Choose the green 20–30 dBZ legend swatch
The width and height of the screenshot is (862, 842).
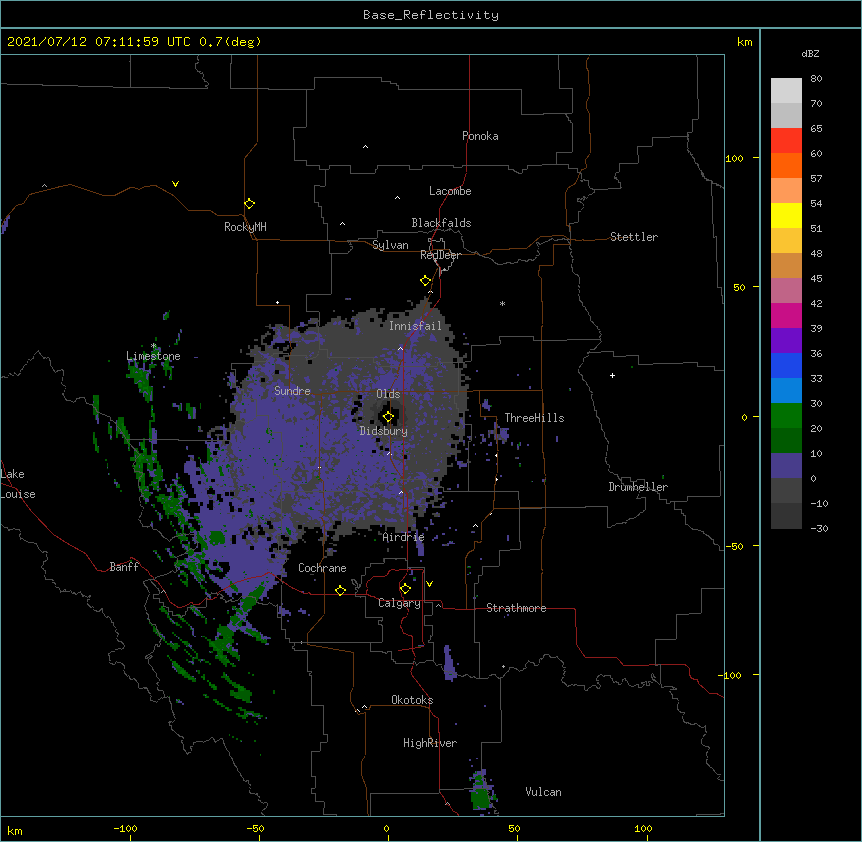point(786,416)
